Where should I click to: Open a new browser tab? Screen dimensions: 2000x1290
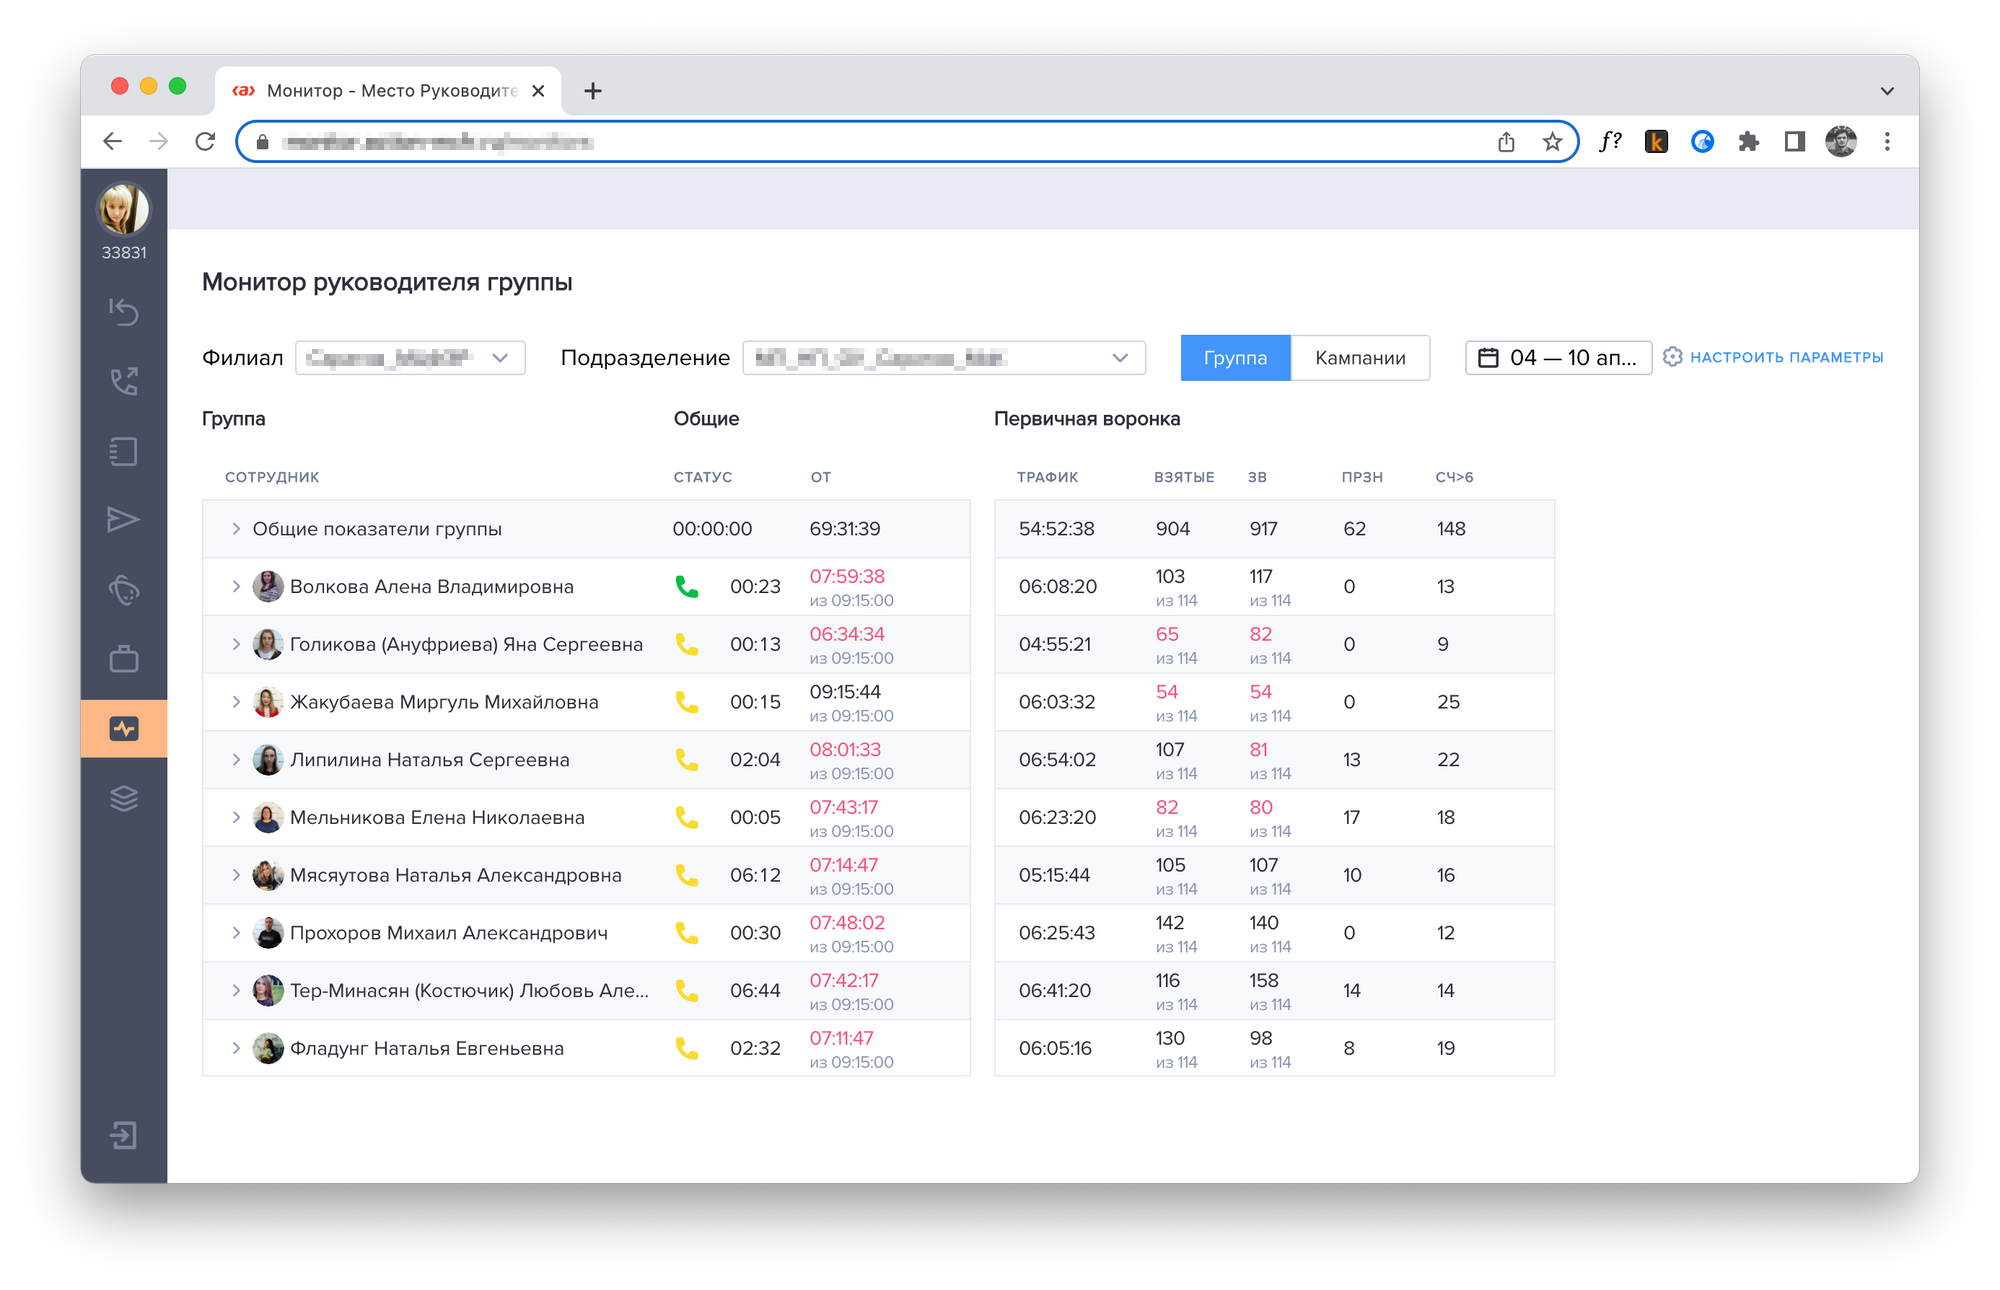coord(593,91)
